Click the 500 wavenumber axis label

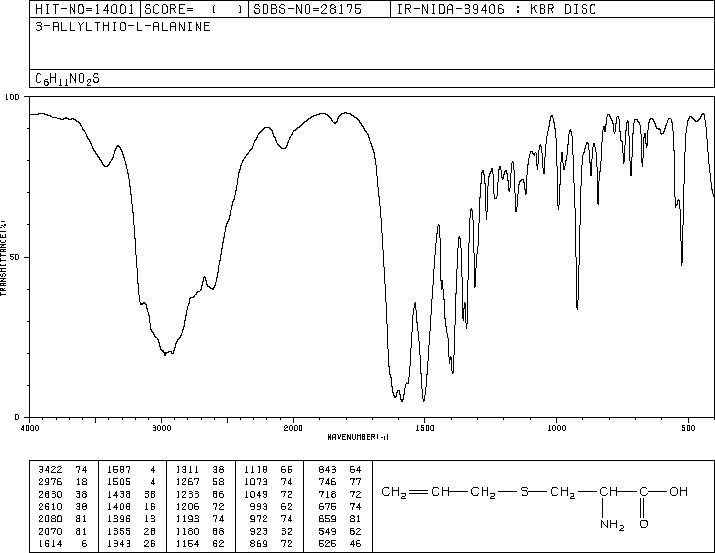pyautogui.click(x=688, y=428)
